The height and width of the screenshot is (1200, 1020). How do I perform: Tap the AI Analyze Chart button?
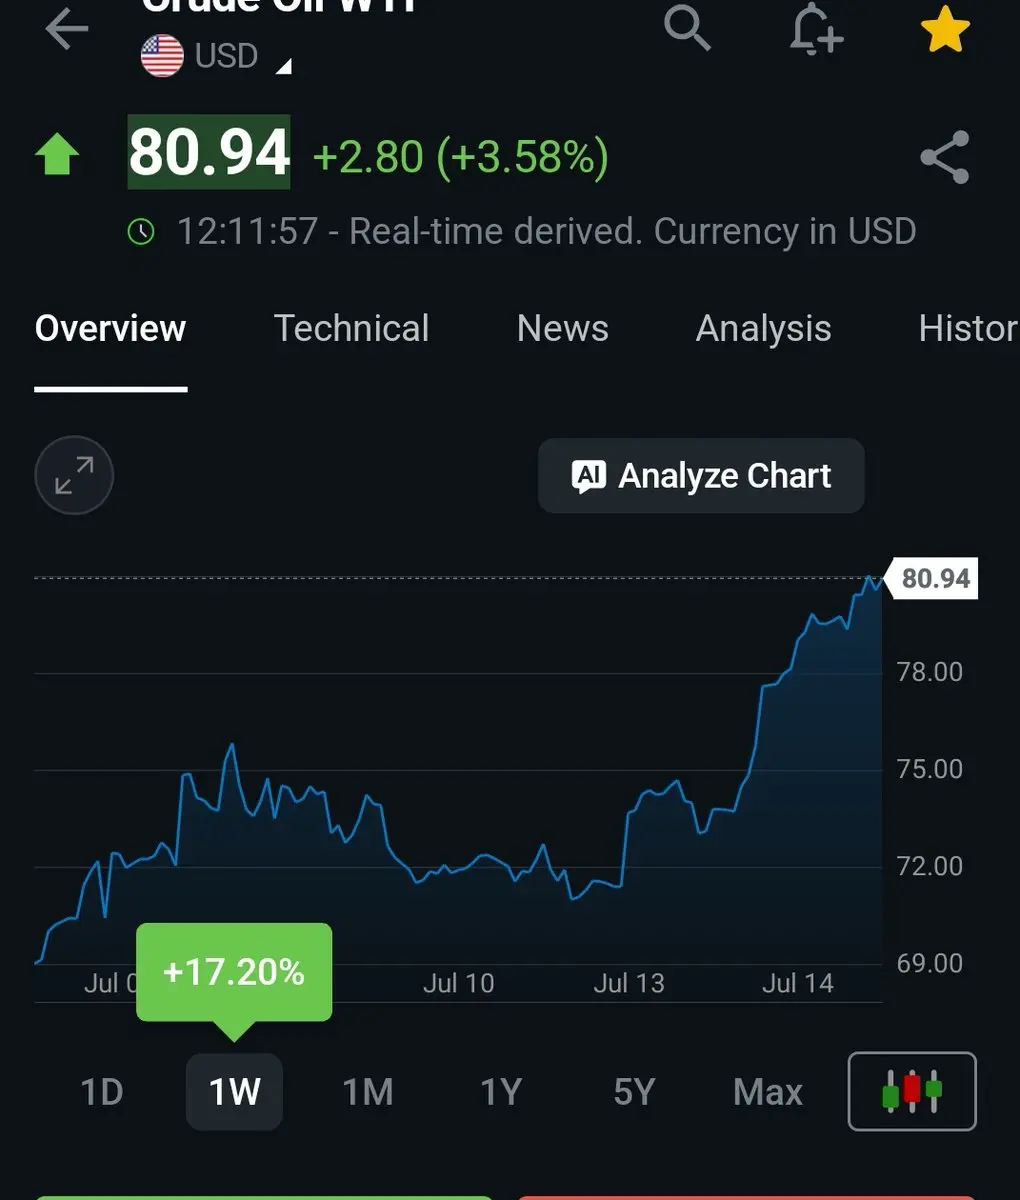point(701,476)
